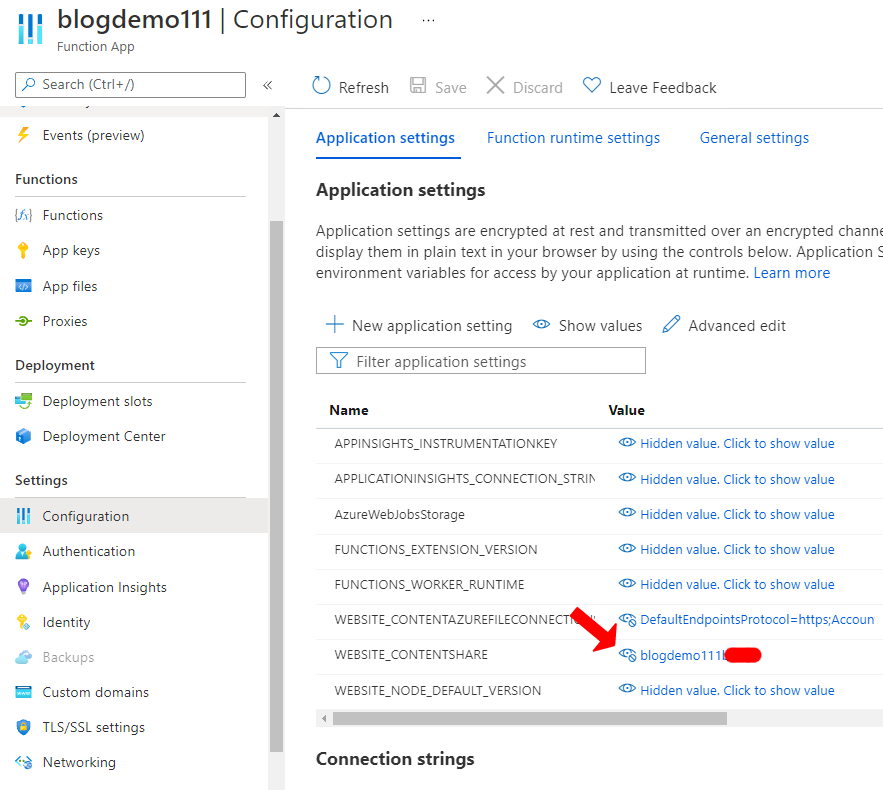The image size is (883, 790).
Task: Switch to Application settings tab
Action: point(385,138)
